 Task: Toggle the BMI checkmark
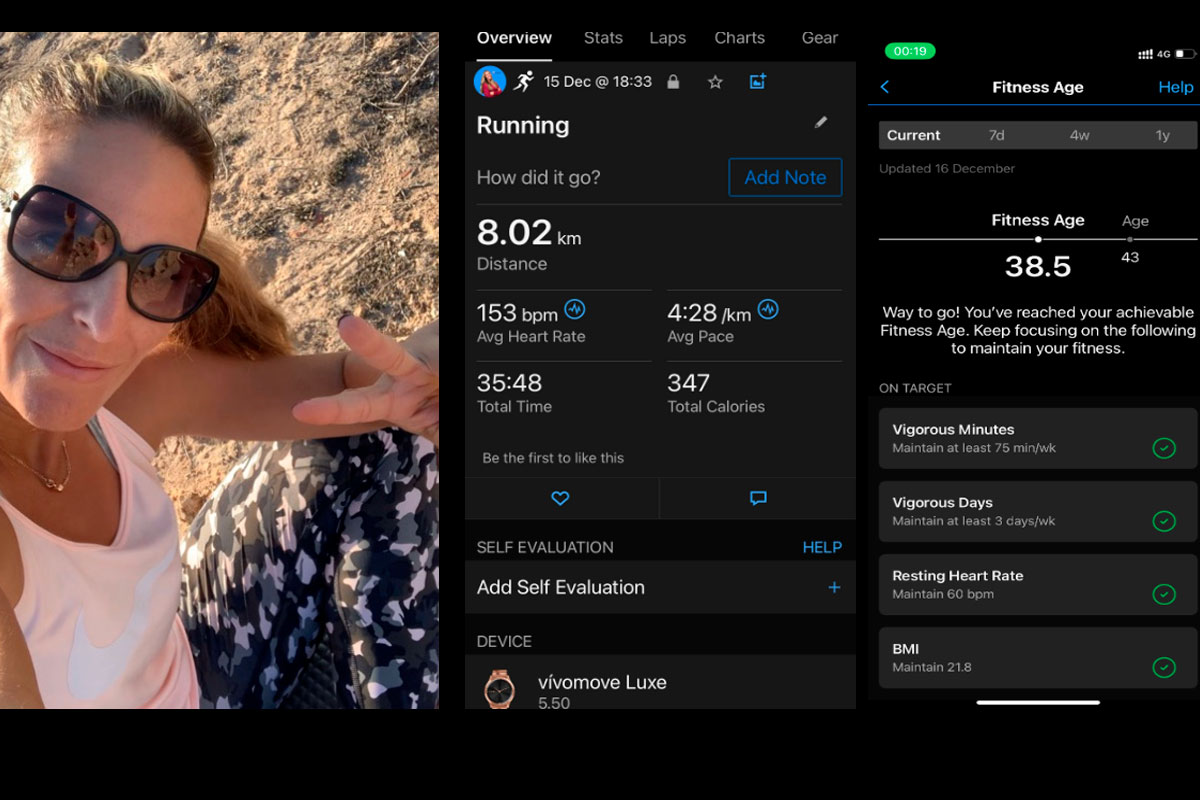pos(1164,667)
